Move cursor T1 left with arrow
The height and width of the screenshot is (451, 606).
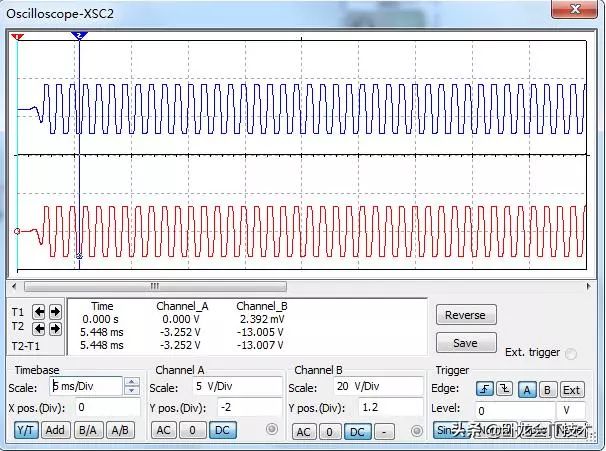point(39,311)
